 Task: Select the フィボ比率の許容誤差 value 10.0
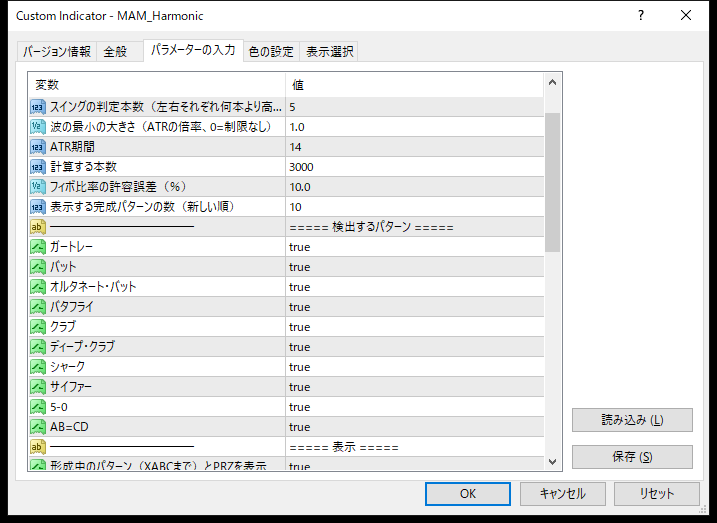[415, 187]
